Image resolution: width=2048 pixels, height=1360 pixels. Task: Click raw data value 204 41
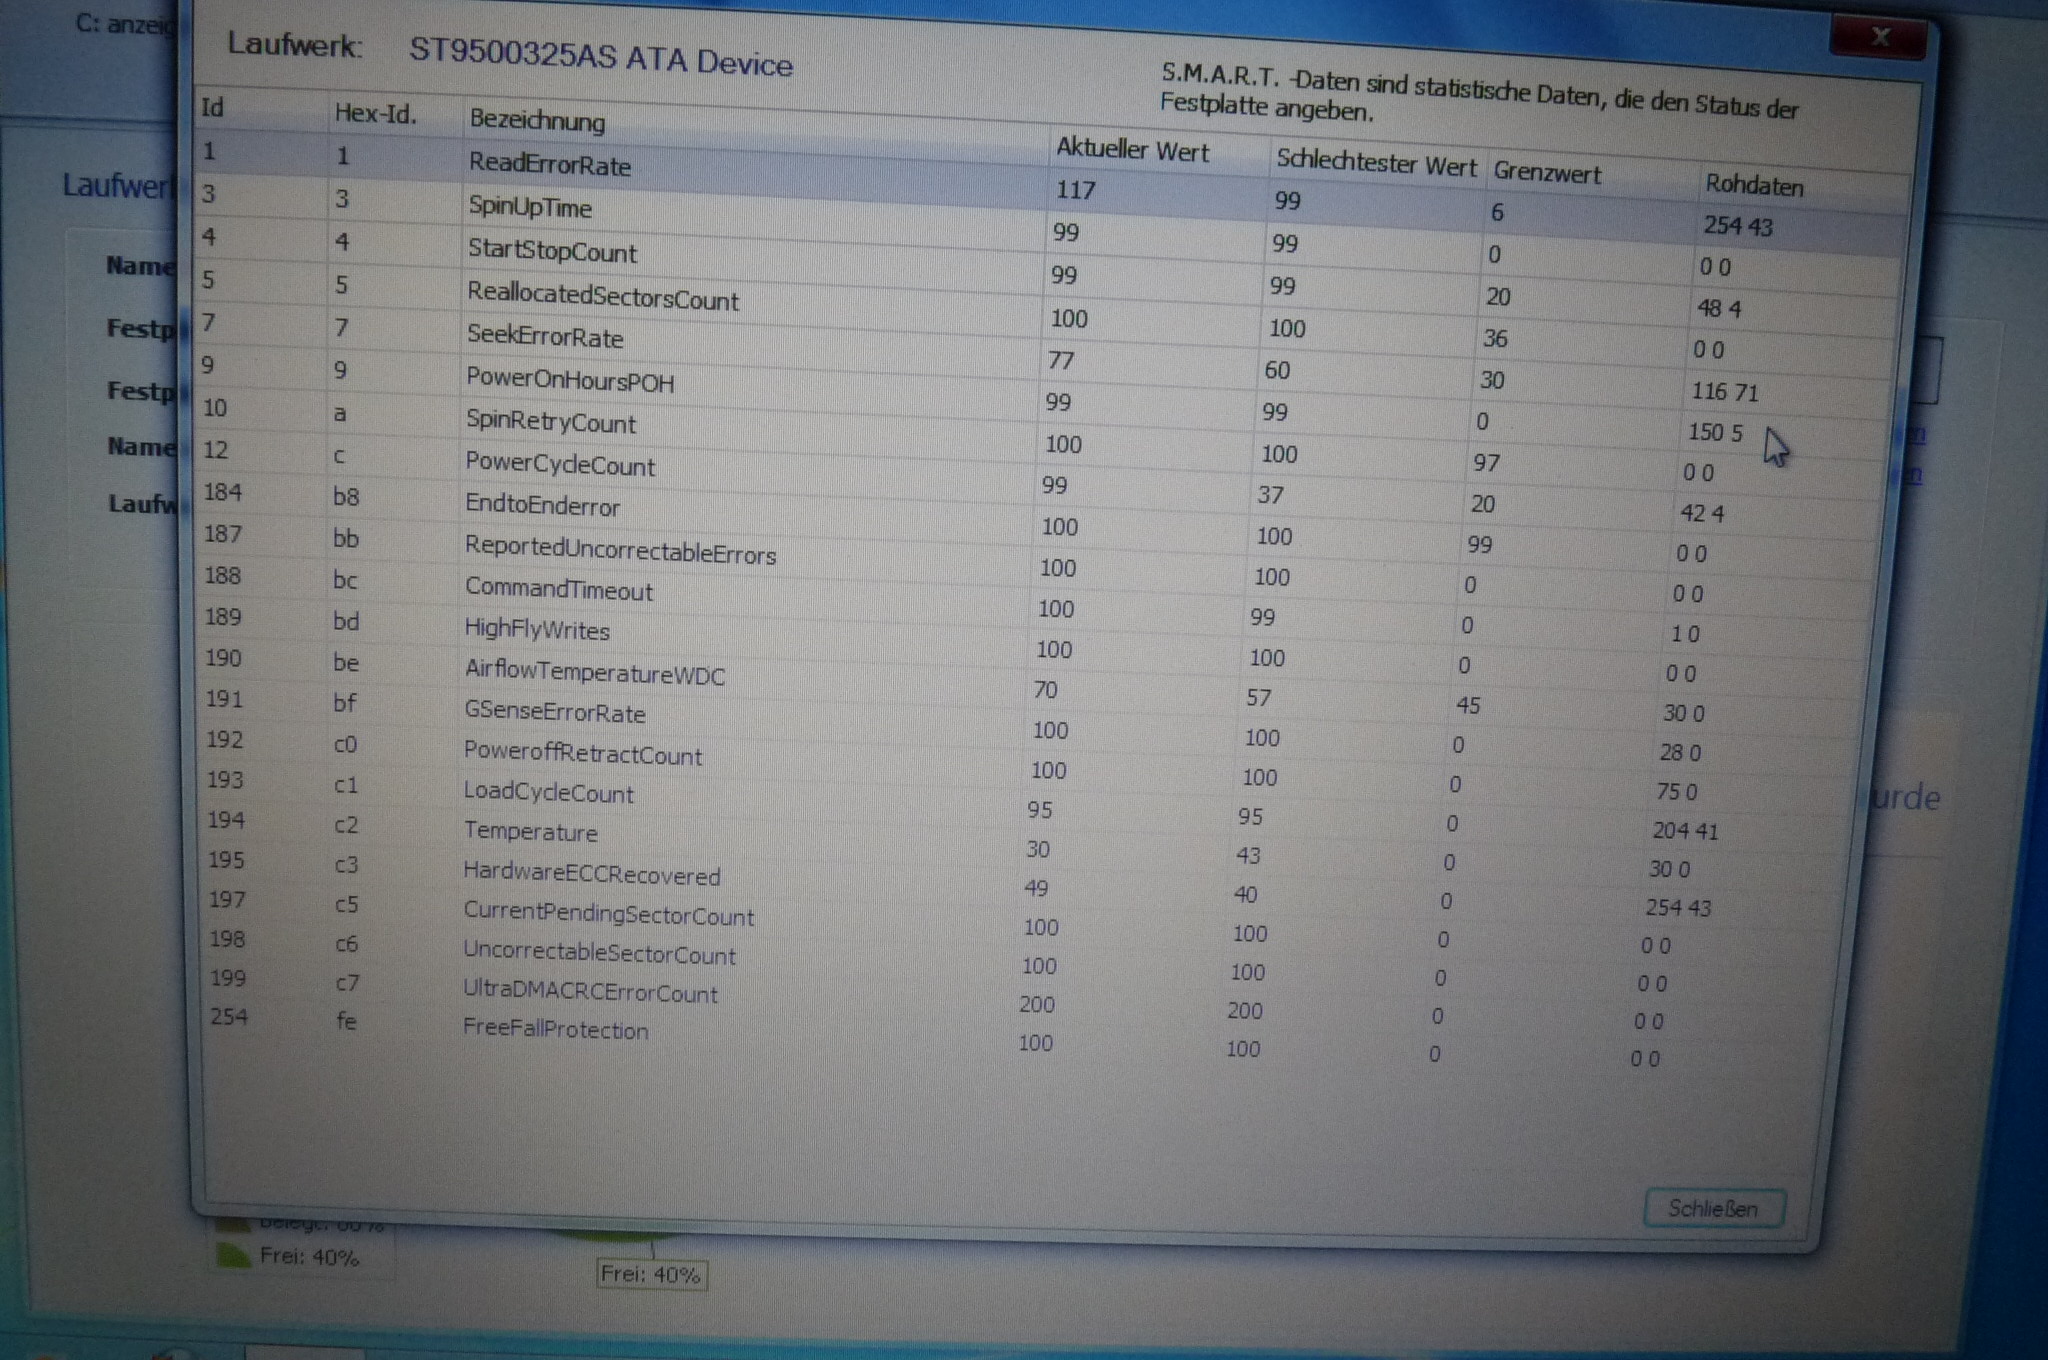[x=1684, y=831]
